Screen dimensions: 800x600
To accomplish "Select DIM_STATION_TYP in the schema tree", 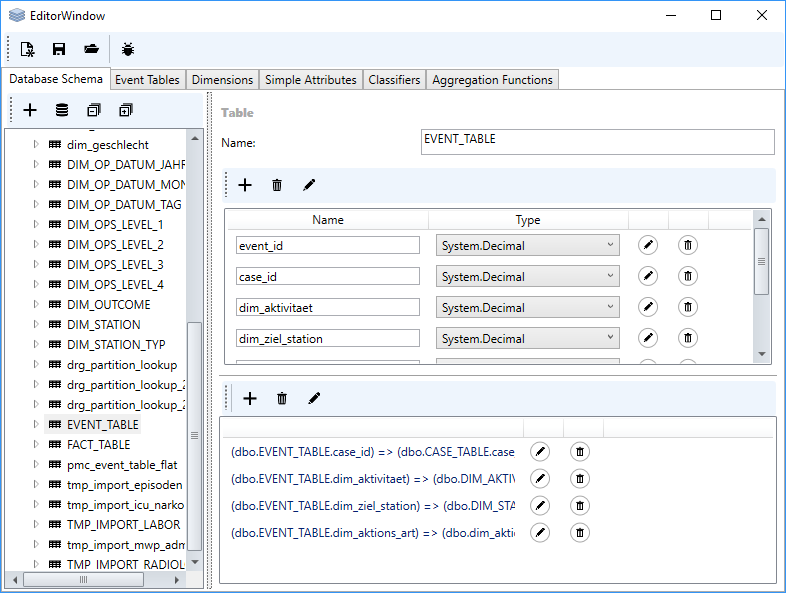I will click(116, 345).
